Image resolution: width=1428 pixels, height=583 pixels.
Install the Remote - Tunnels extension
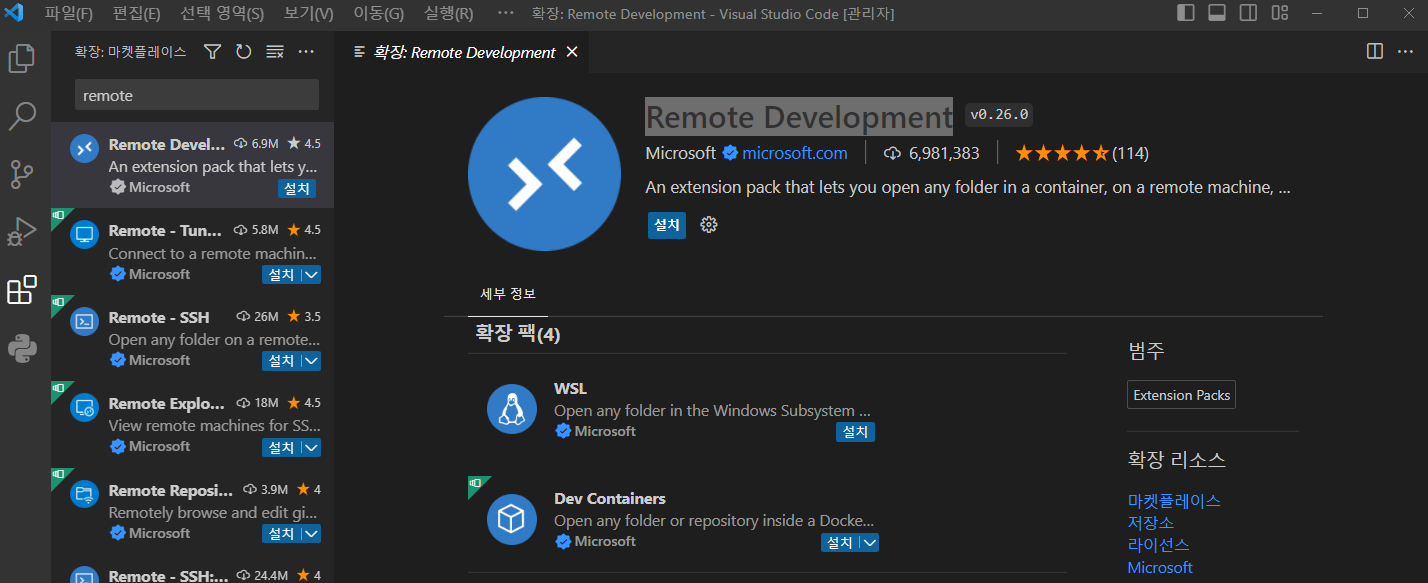pyautogui.click(x=281, y=274)
